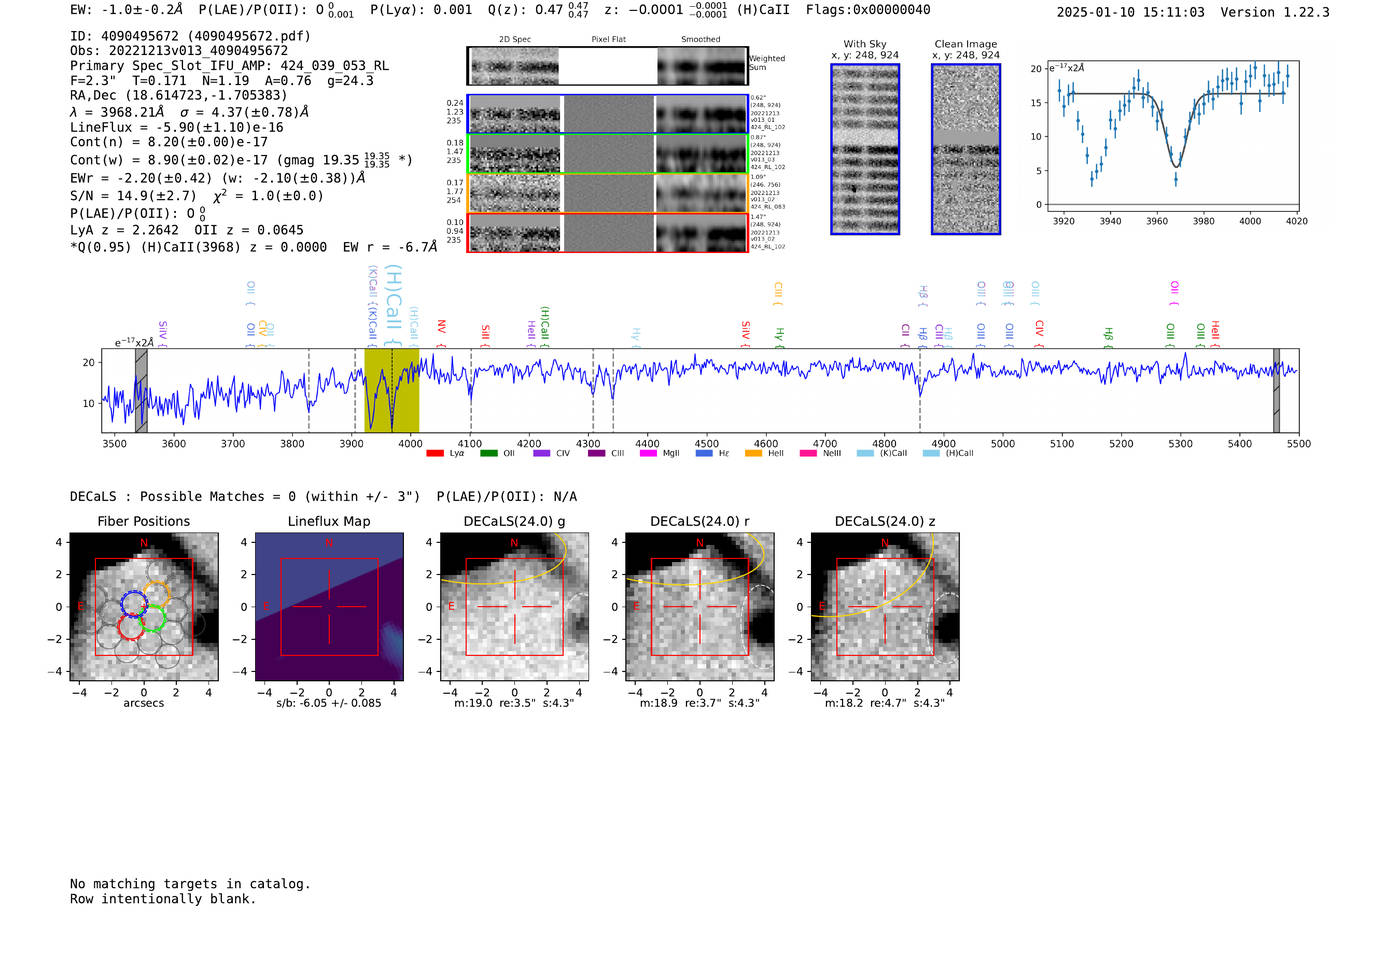This screenshot has height=953, width=1400.
Task: Click the Weighted Sum 2D spectrum strip
Action: (x=607, y=66)
